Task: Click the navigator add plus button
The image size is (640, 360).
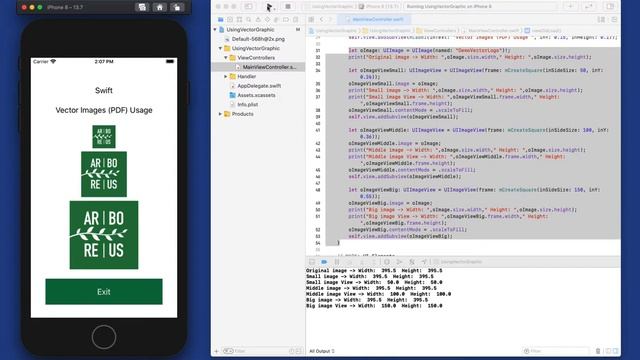Action: tap(216, 351)
